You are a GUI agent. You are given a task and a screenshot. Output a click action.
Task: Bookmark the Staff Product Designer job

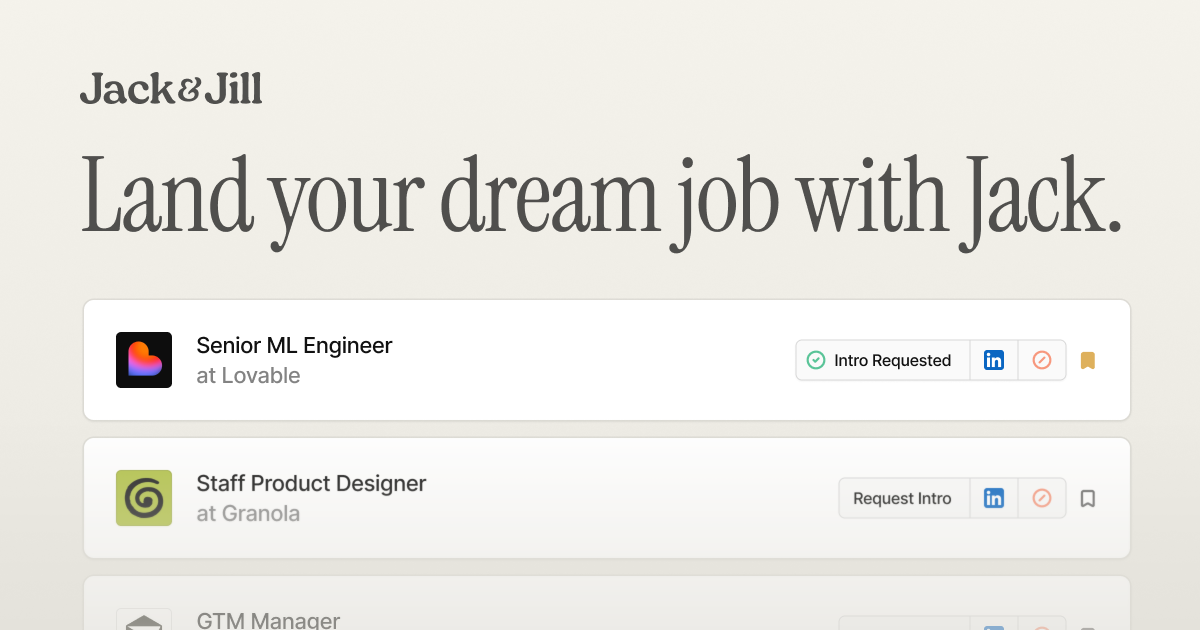[x=1088, y=498]
